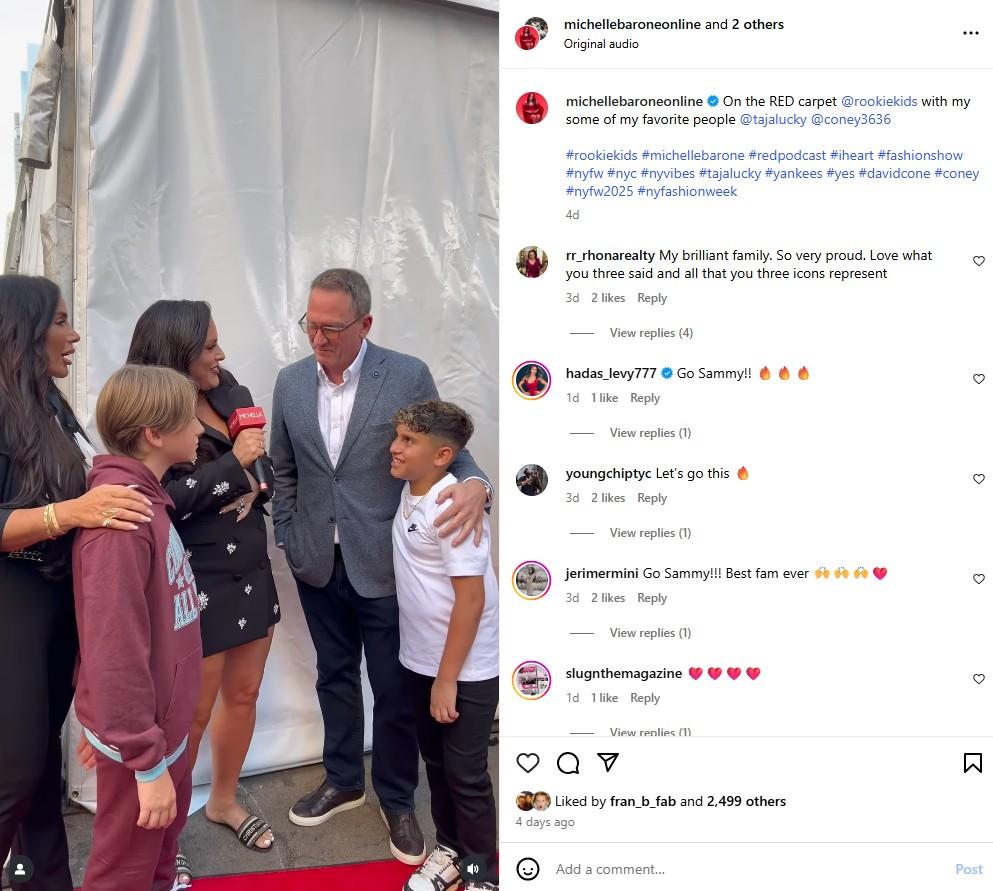The height and width of the screenshot is (891, 993).
Task: Like the post with the heart icon
Action: (528, 762)
